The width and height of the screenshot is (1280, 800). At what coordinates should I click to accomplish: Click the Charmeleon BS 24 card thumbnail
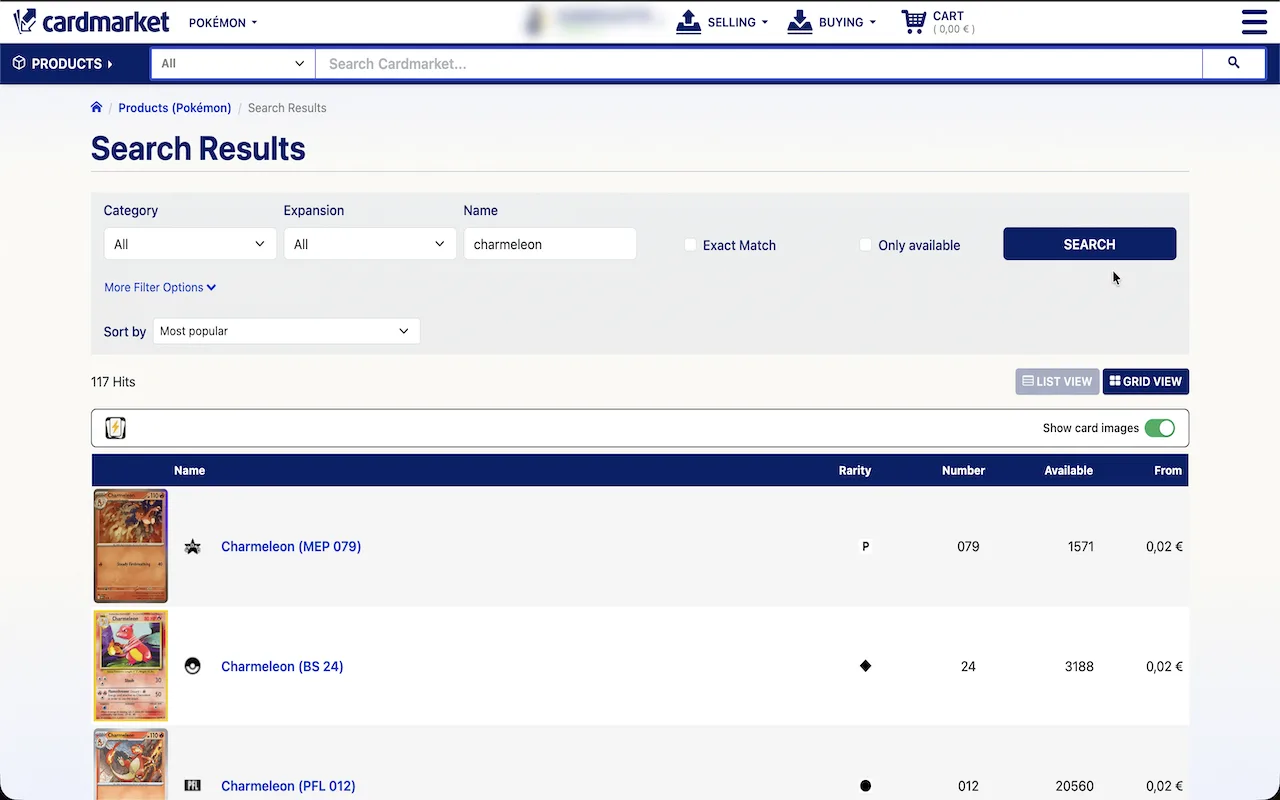pyautogui.click(x=131, y=666)
